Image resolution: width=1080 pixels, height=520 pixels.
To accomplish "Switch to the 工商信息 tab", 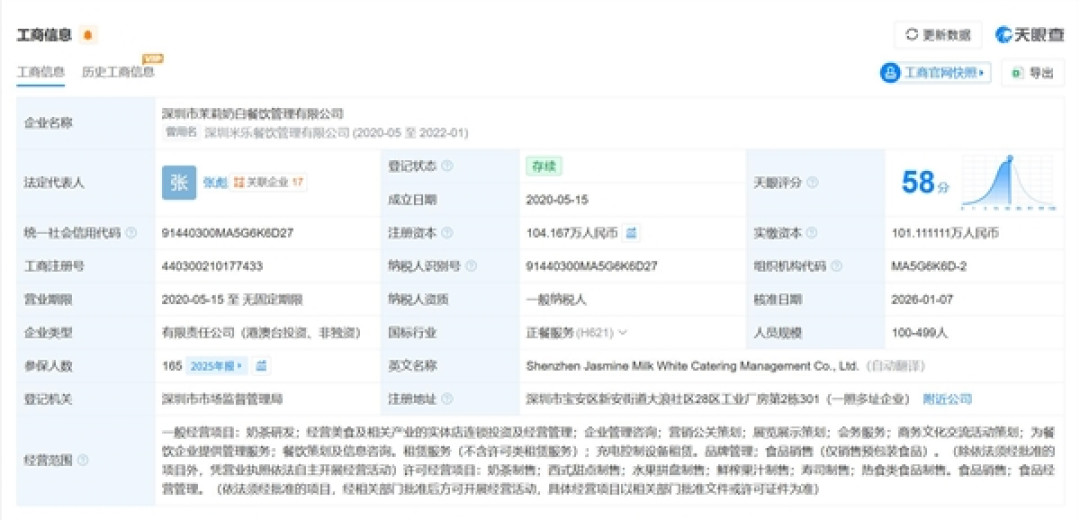I will [x=41, y=72].
